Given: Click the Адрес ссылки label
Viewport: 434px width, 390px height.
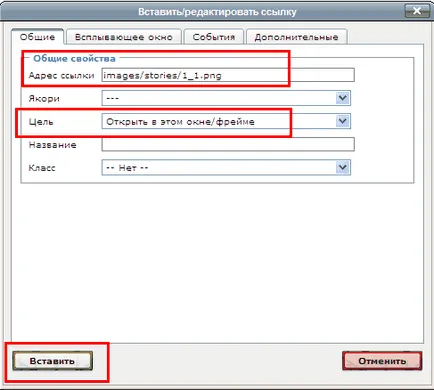Looking at the screenshot, I should [61, 76].
